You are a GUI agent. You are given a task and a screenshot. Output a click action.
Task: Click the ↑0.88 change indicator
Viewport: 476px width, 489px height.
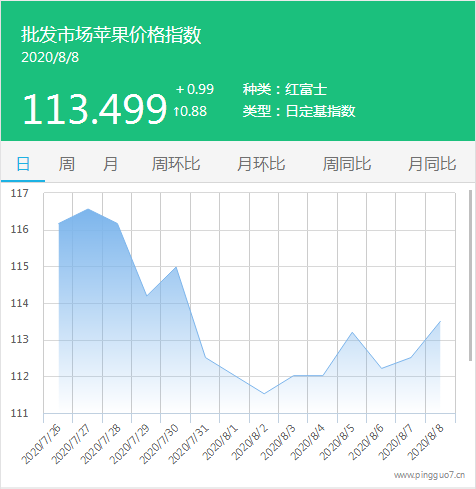tap(190, 111)
